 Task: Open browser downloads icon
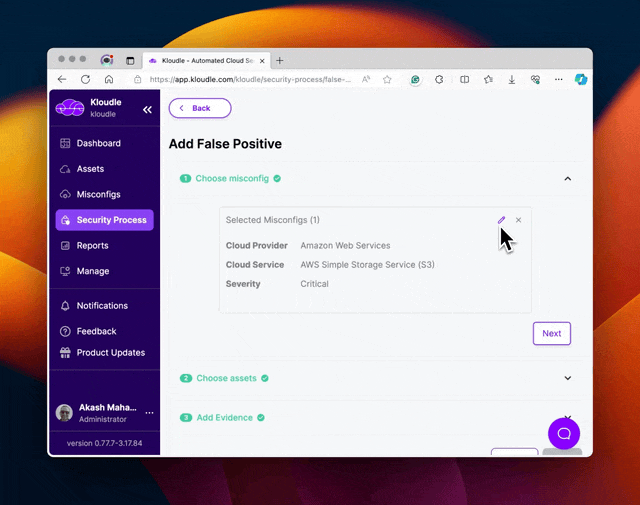point(511,80)
